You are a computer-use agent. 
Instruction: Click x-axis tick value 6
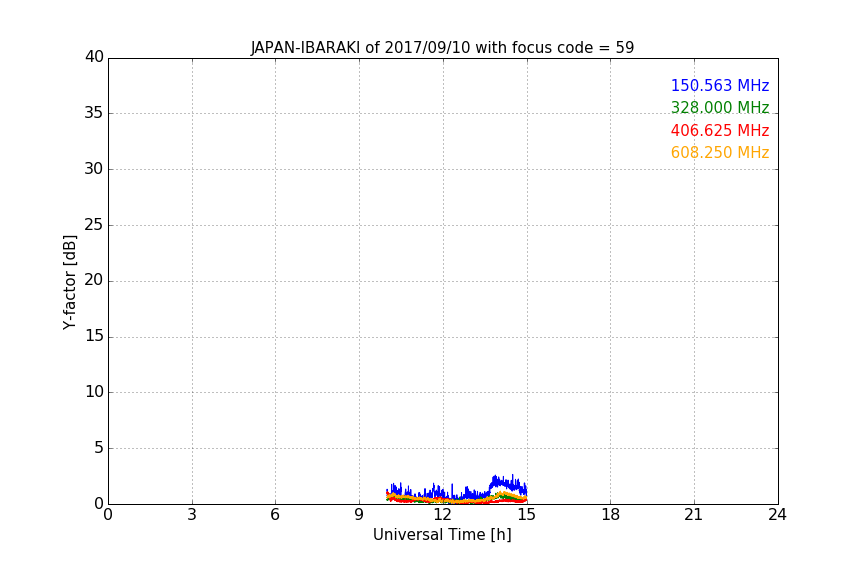[275, 515]
